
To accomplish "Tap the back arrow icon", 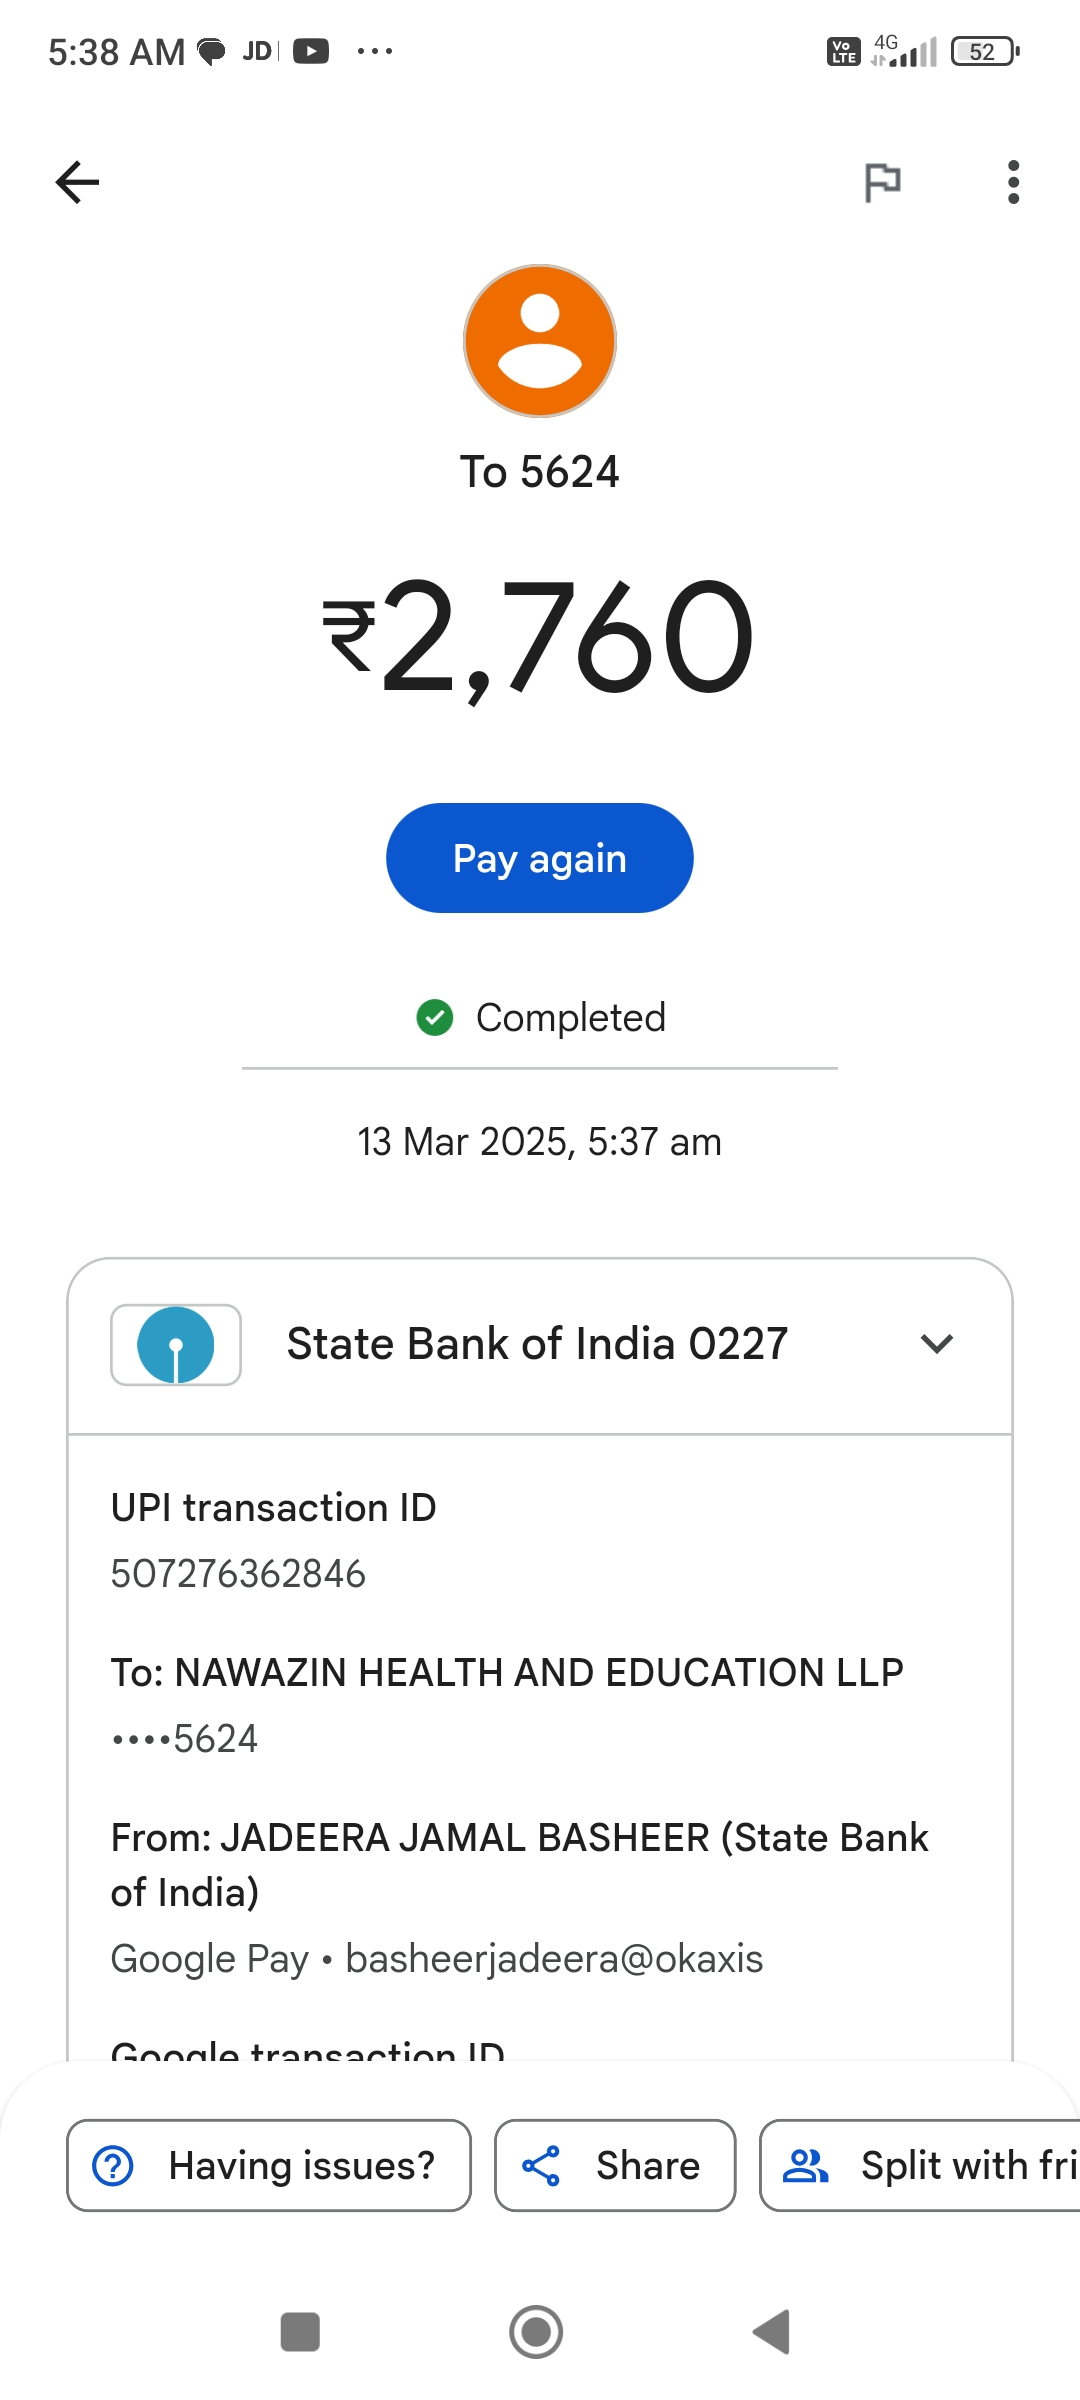I will 77,182.
